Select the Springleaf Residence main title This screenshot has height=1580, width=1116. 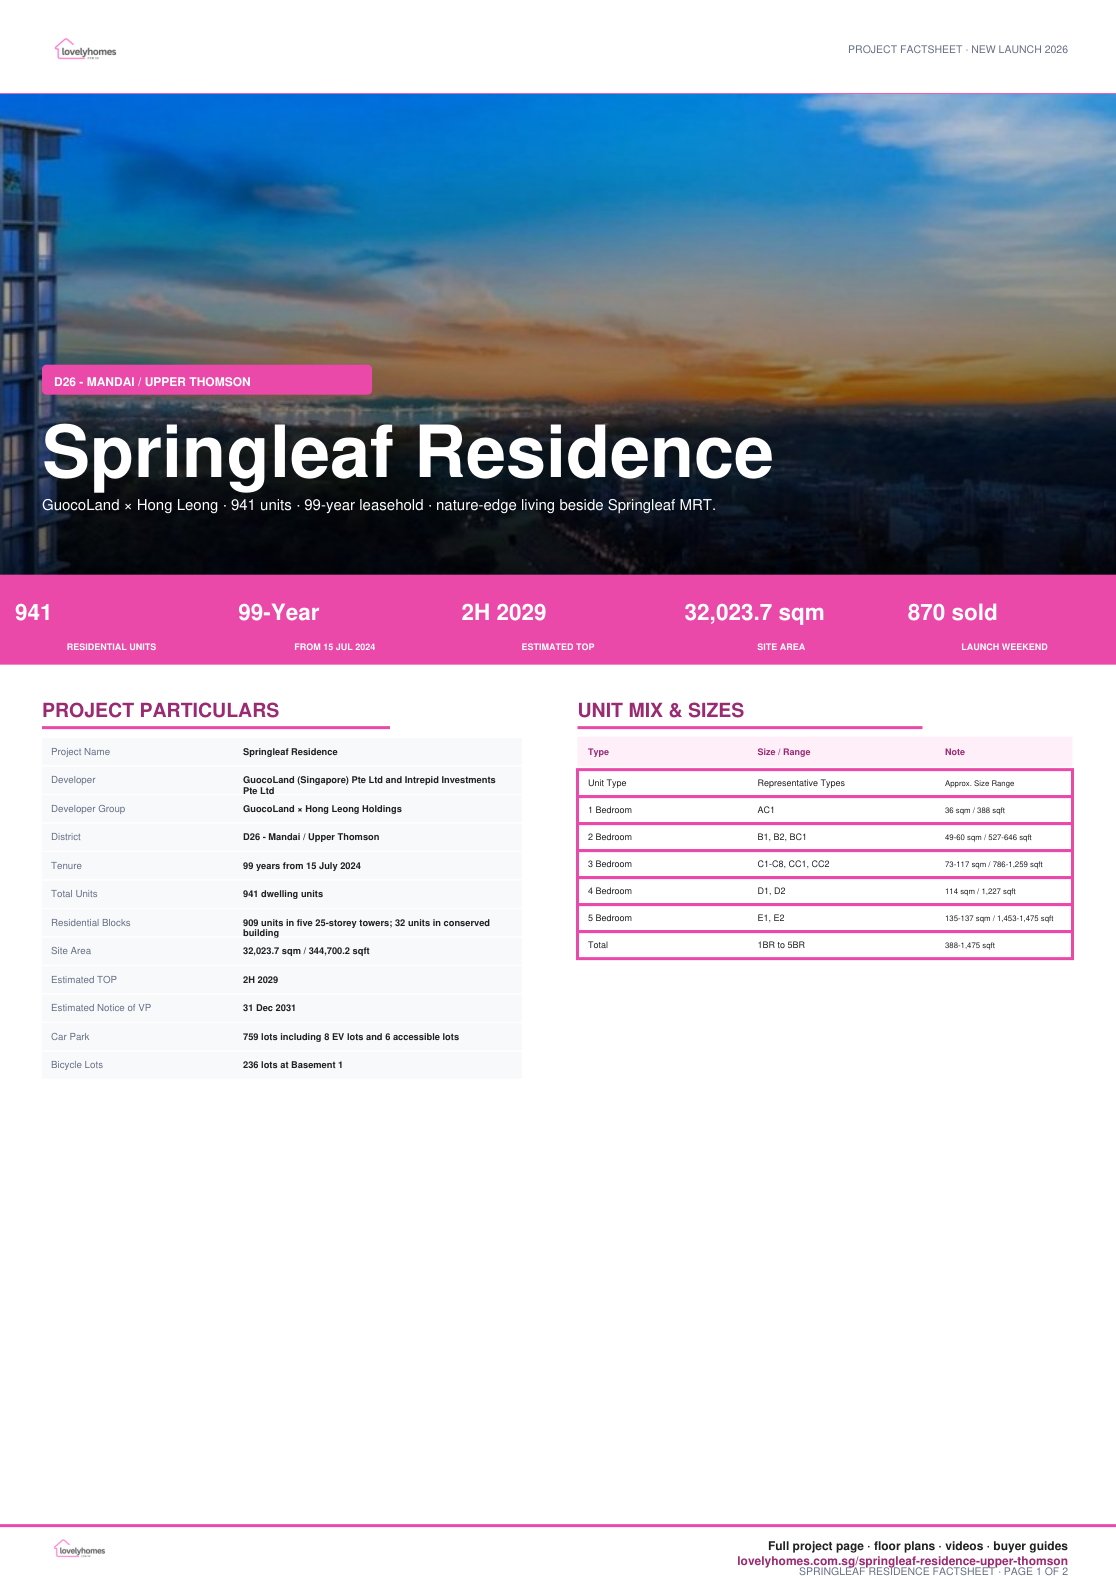click(x=408, y=452)
